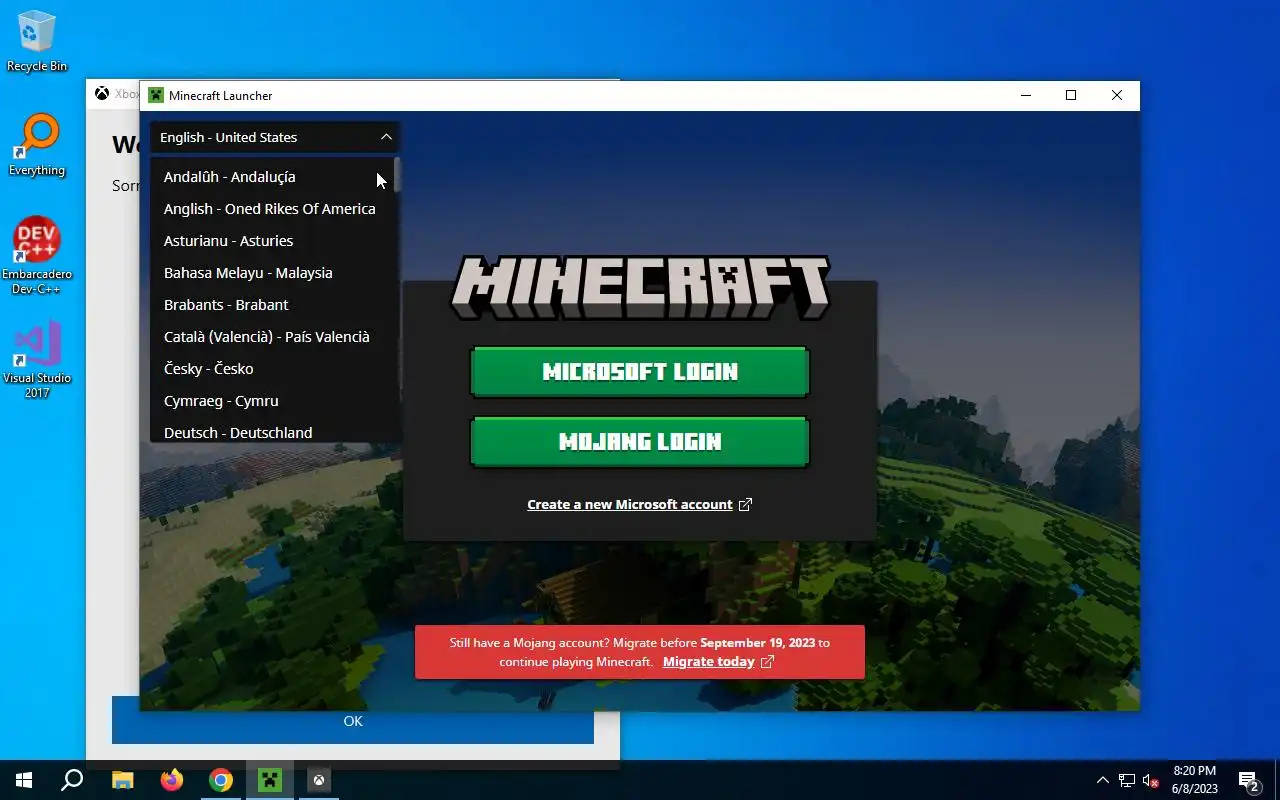Select Embarcadero Dev-C++ desktop shortcut
This screenshot has height=800, width=1280.
37,255
